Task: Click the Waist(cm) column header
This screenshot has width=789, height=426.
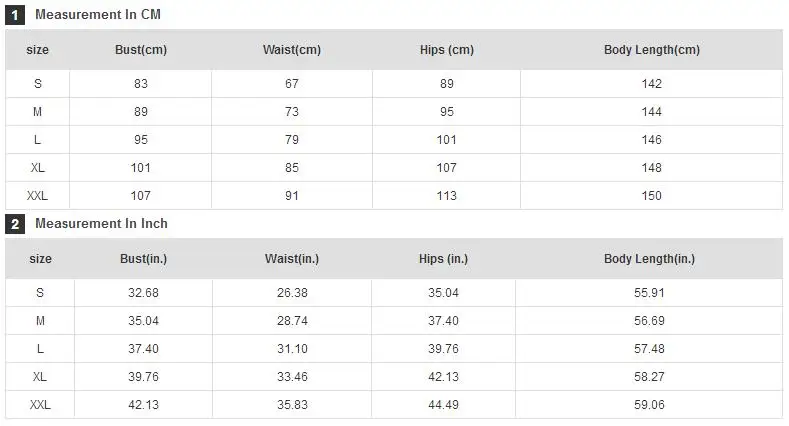Action: [x=292, y=50]
